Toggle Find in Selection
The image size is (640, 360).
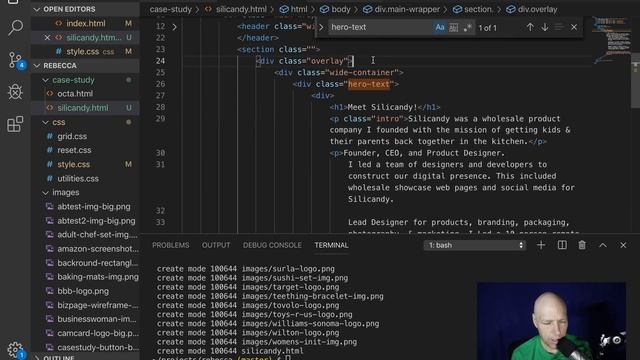(559, 27)
